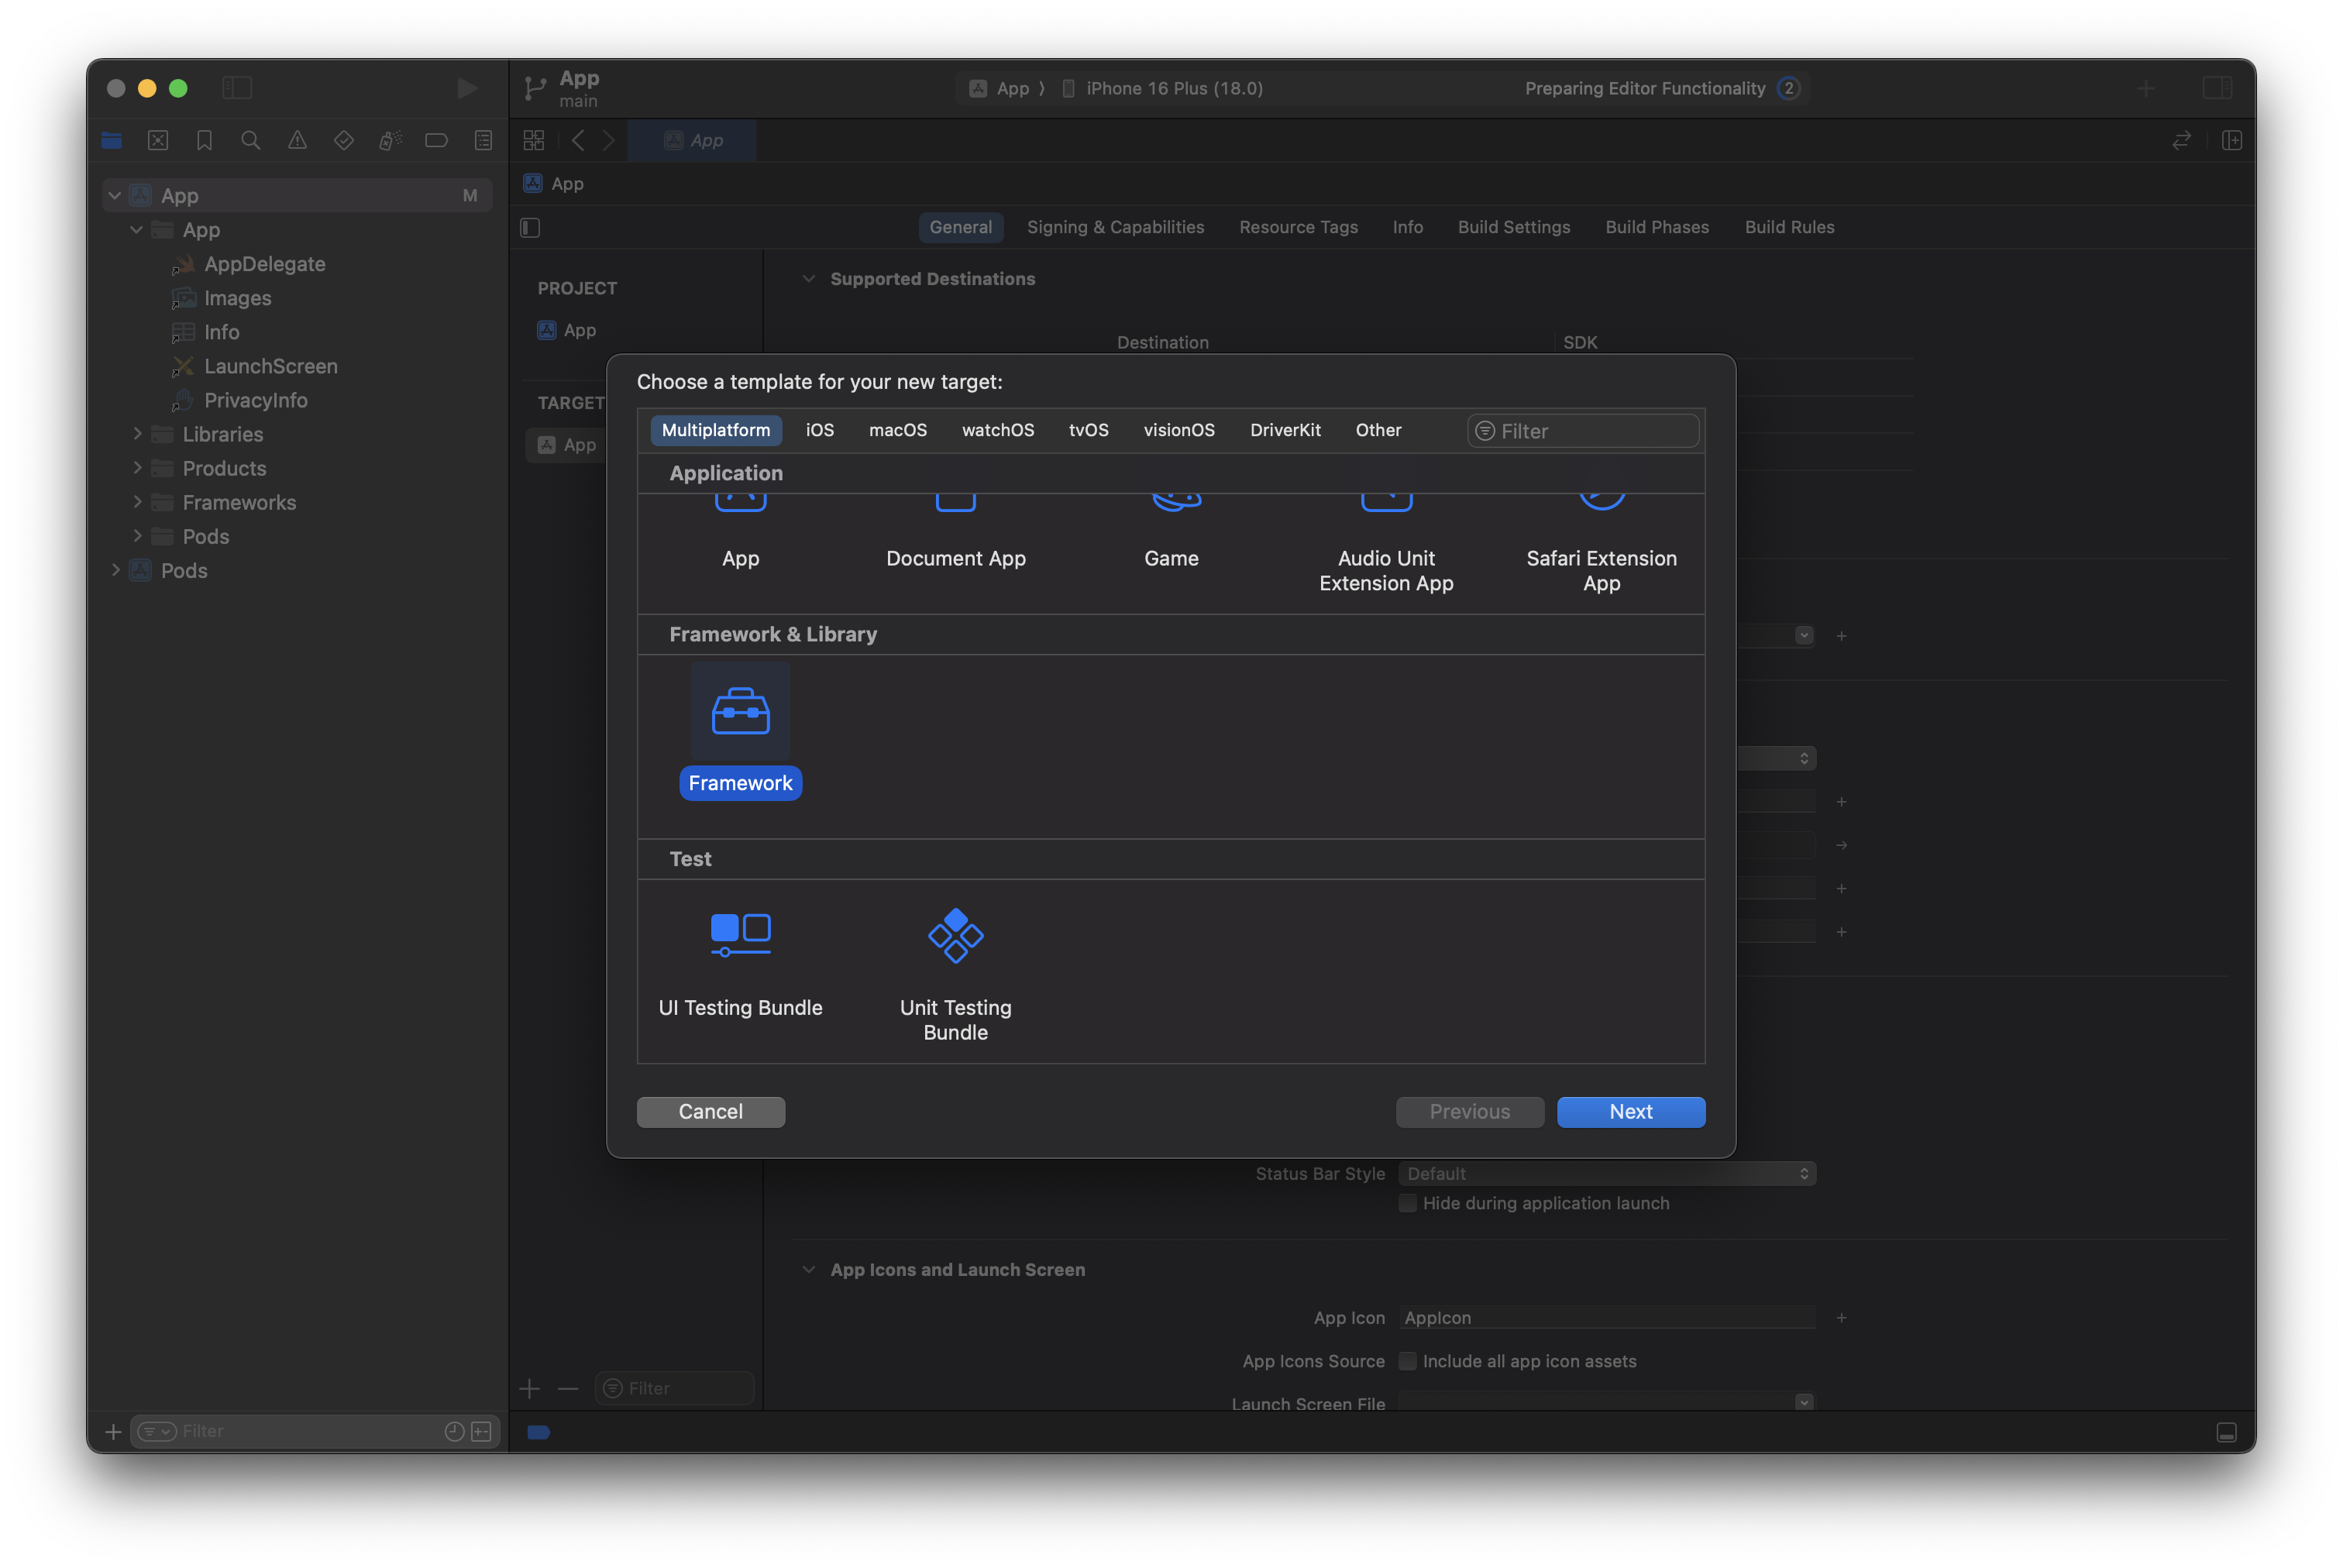This screenshot has width=2343, height=1568.
Task: Toggle the inspectors panel on right
Action: pos(2216,88)
